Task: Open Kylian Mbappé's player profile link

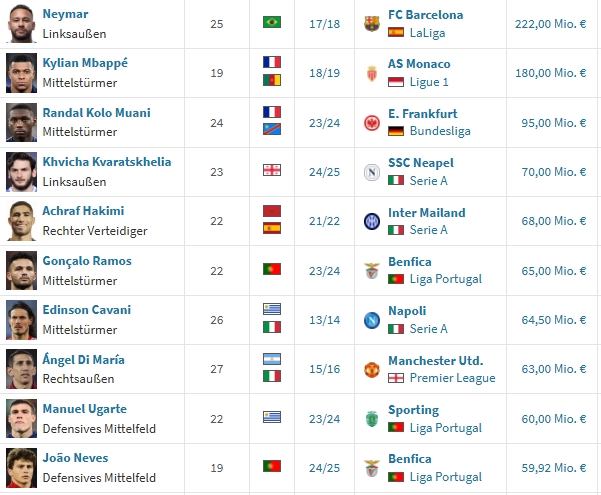Action: click(85, 63)
